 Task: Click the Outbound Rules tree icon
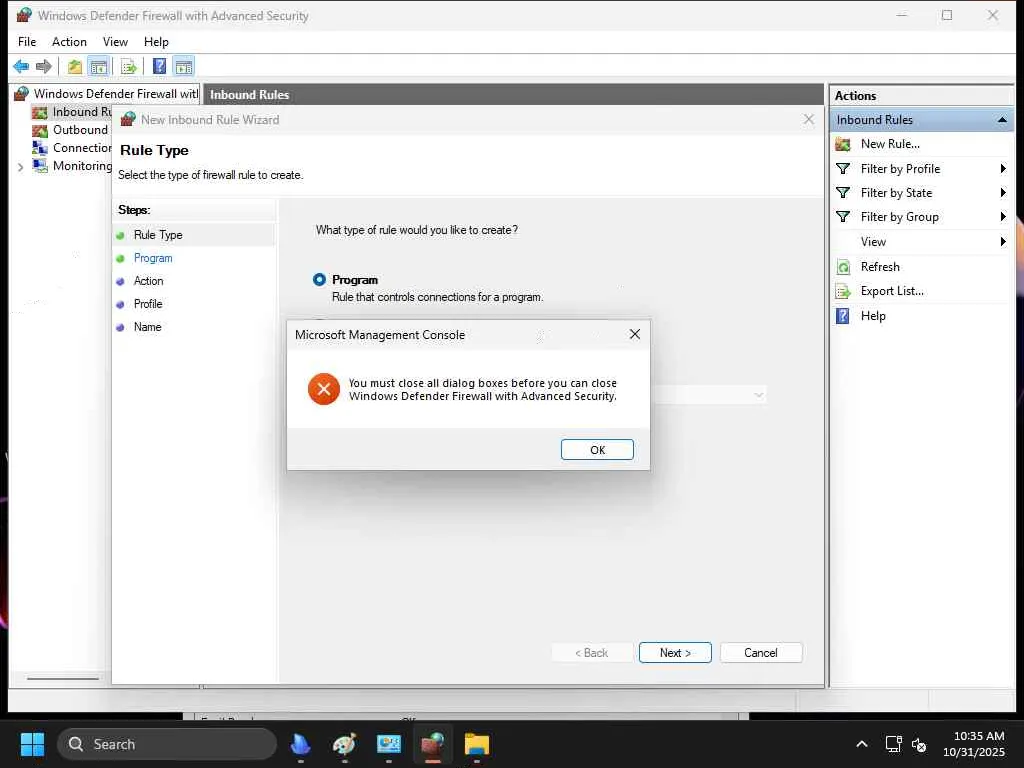click(x=40, y=130)
